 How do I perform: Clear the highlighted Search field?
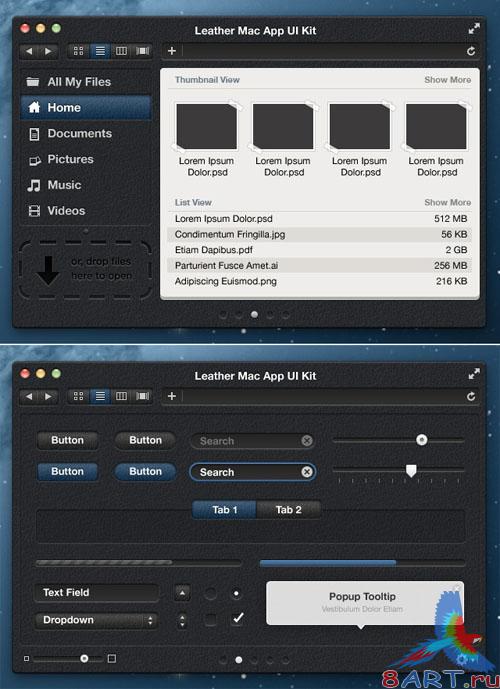[x=307, y=472]
